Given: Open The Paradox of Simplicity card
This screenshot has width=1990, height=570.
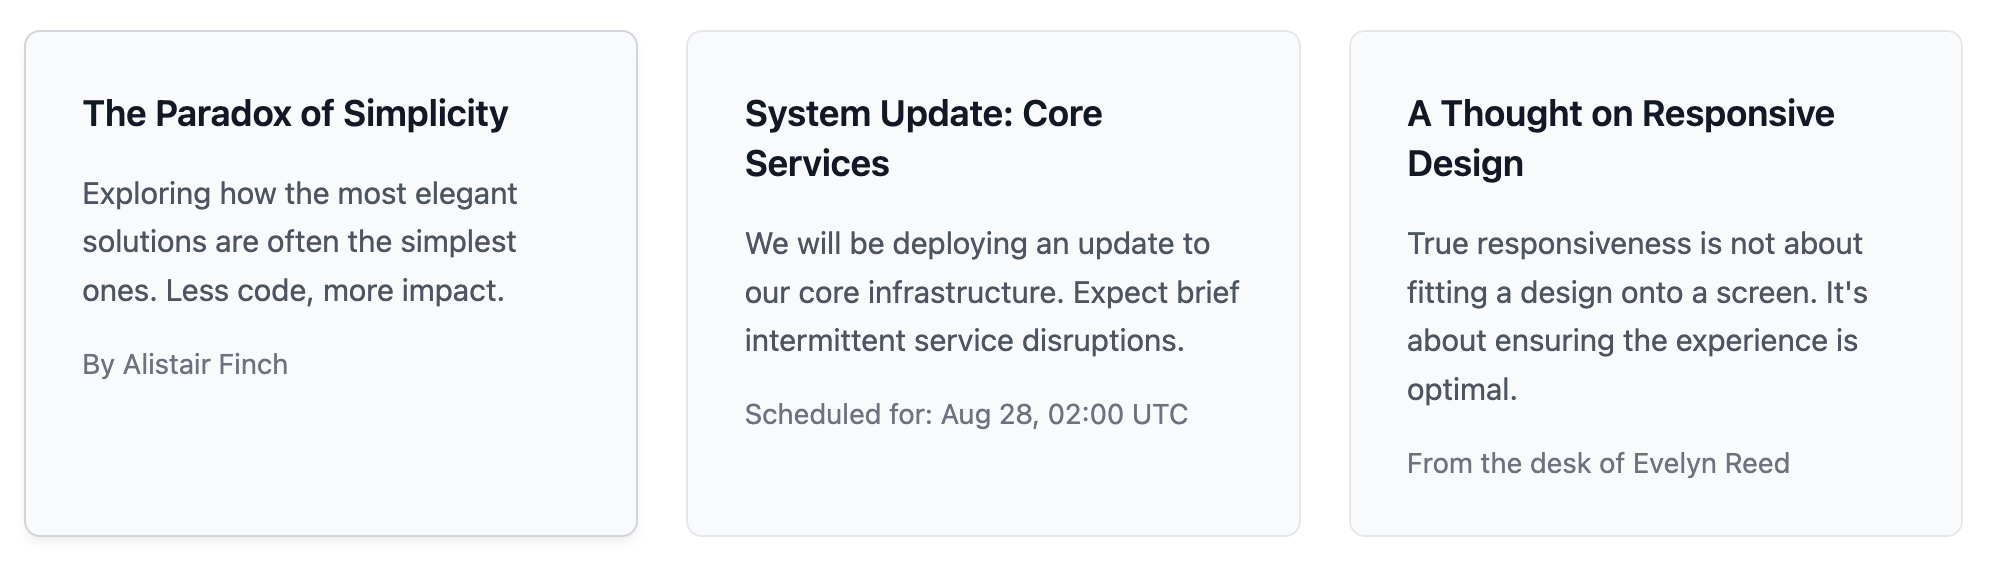Looking at the screenshot, I should pos(331,283).
